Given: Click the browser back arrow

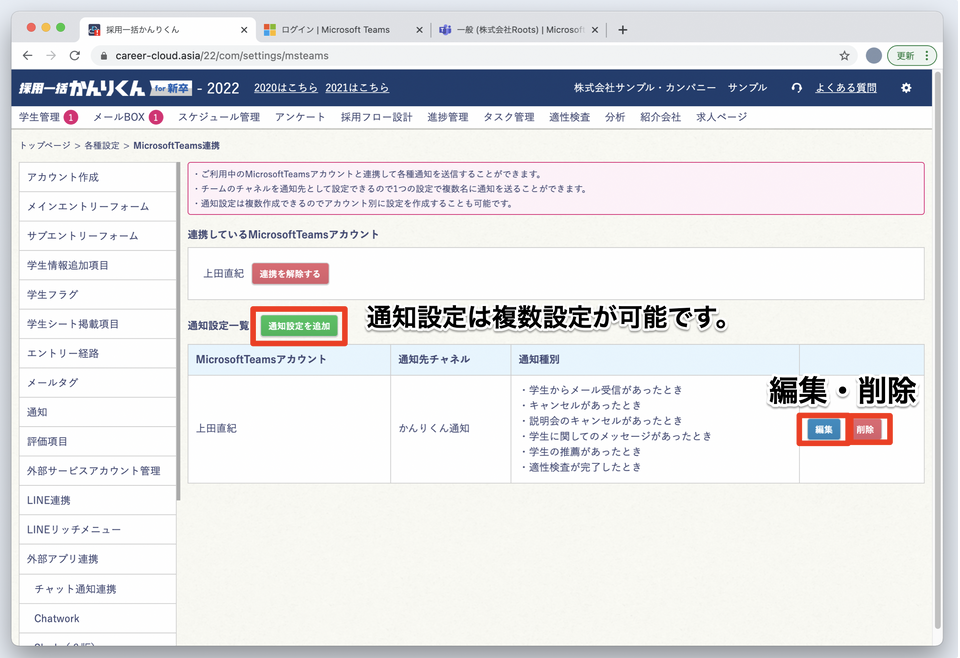Looking at the screenshot, I should point(27,56).
